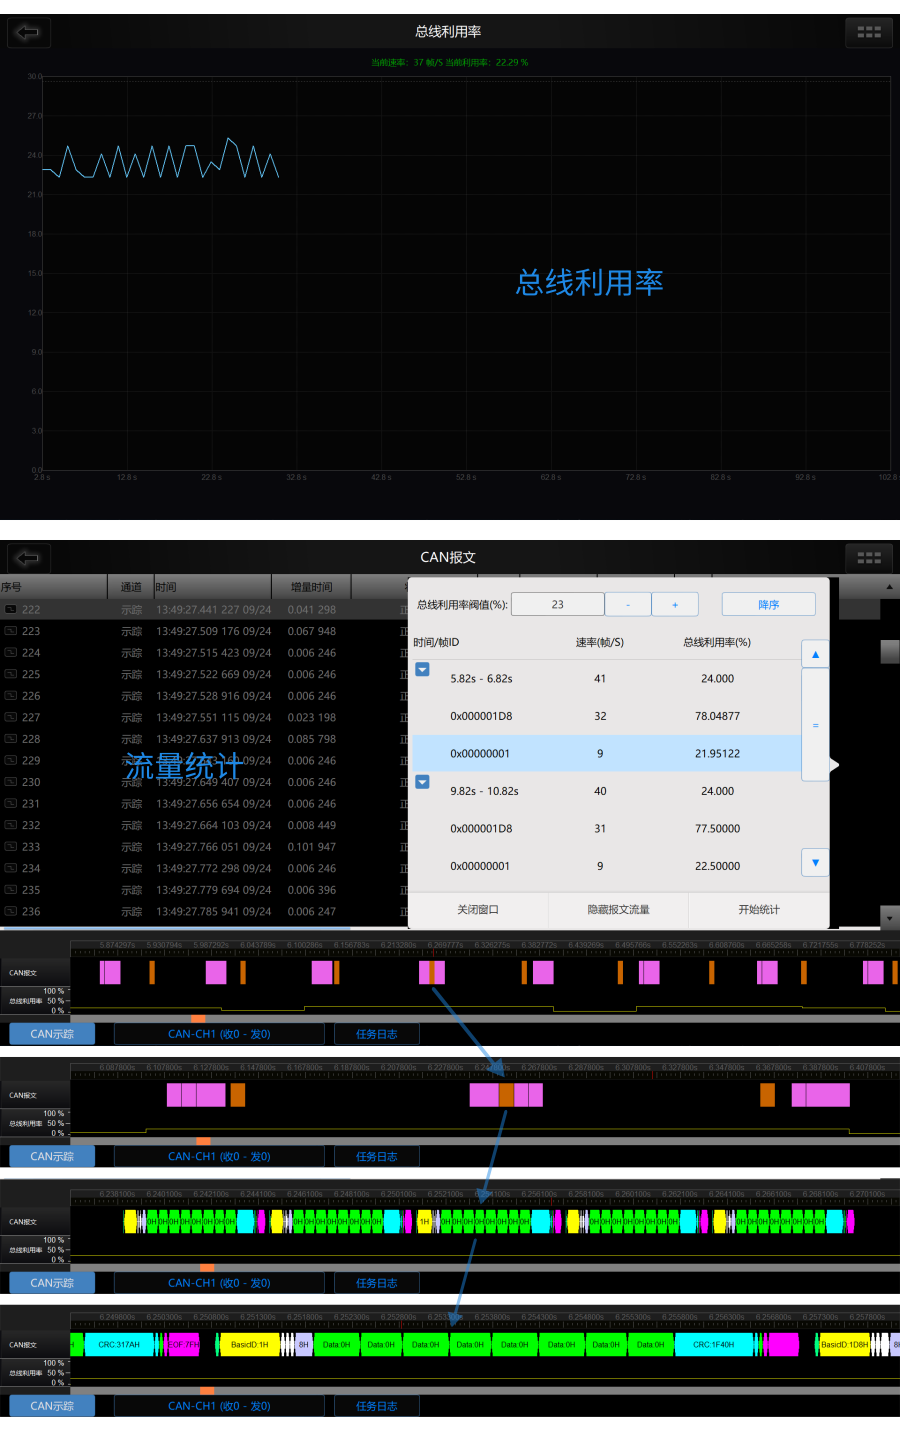Click the message icon of row 234
The image size is (900, 1434).
(10, 868)
